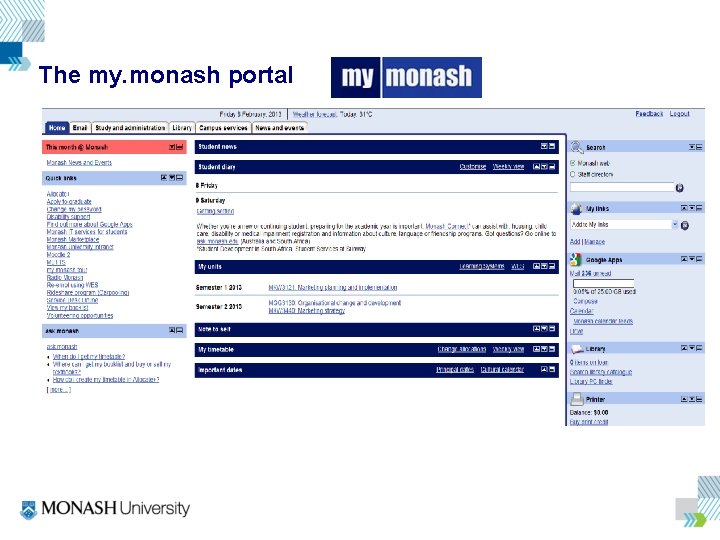
Task: Move the My units panel down
Action: coord(544,266)
